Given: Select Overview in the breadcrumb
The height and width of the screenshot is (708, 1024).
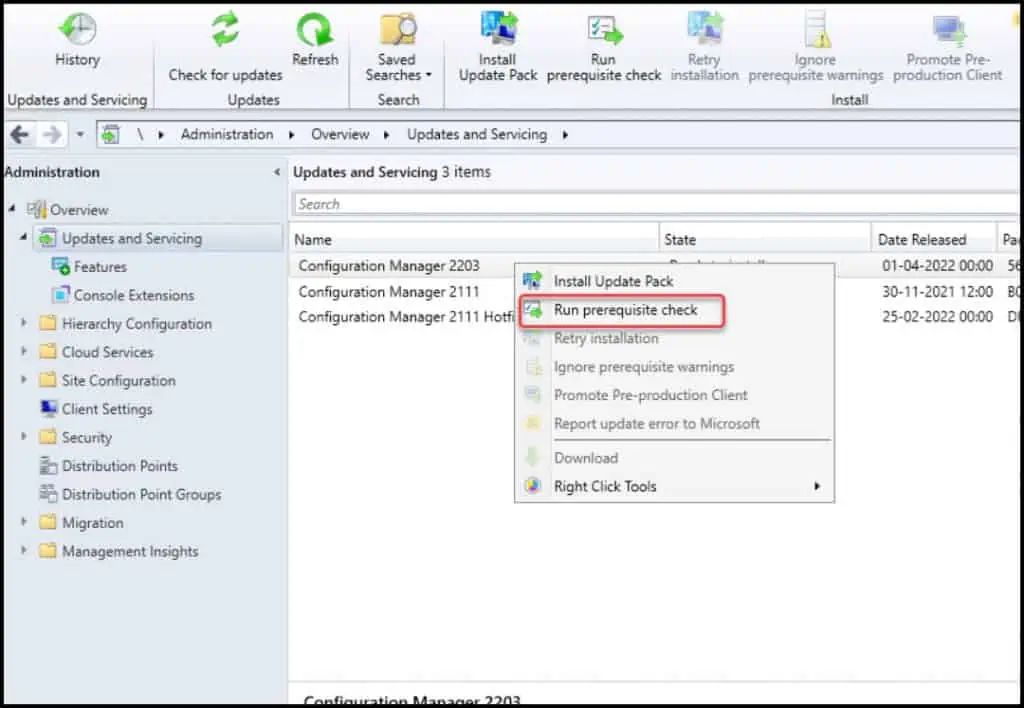Looking at the screenshot, I should pos(340,135).
